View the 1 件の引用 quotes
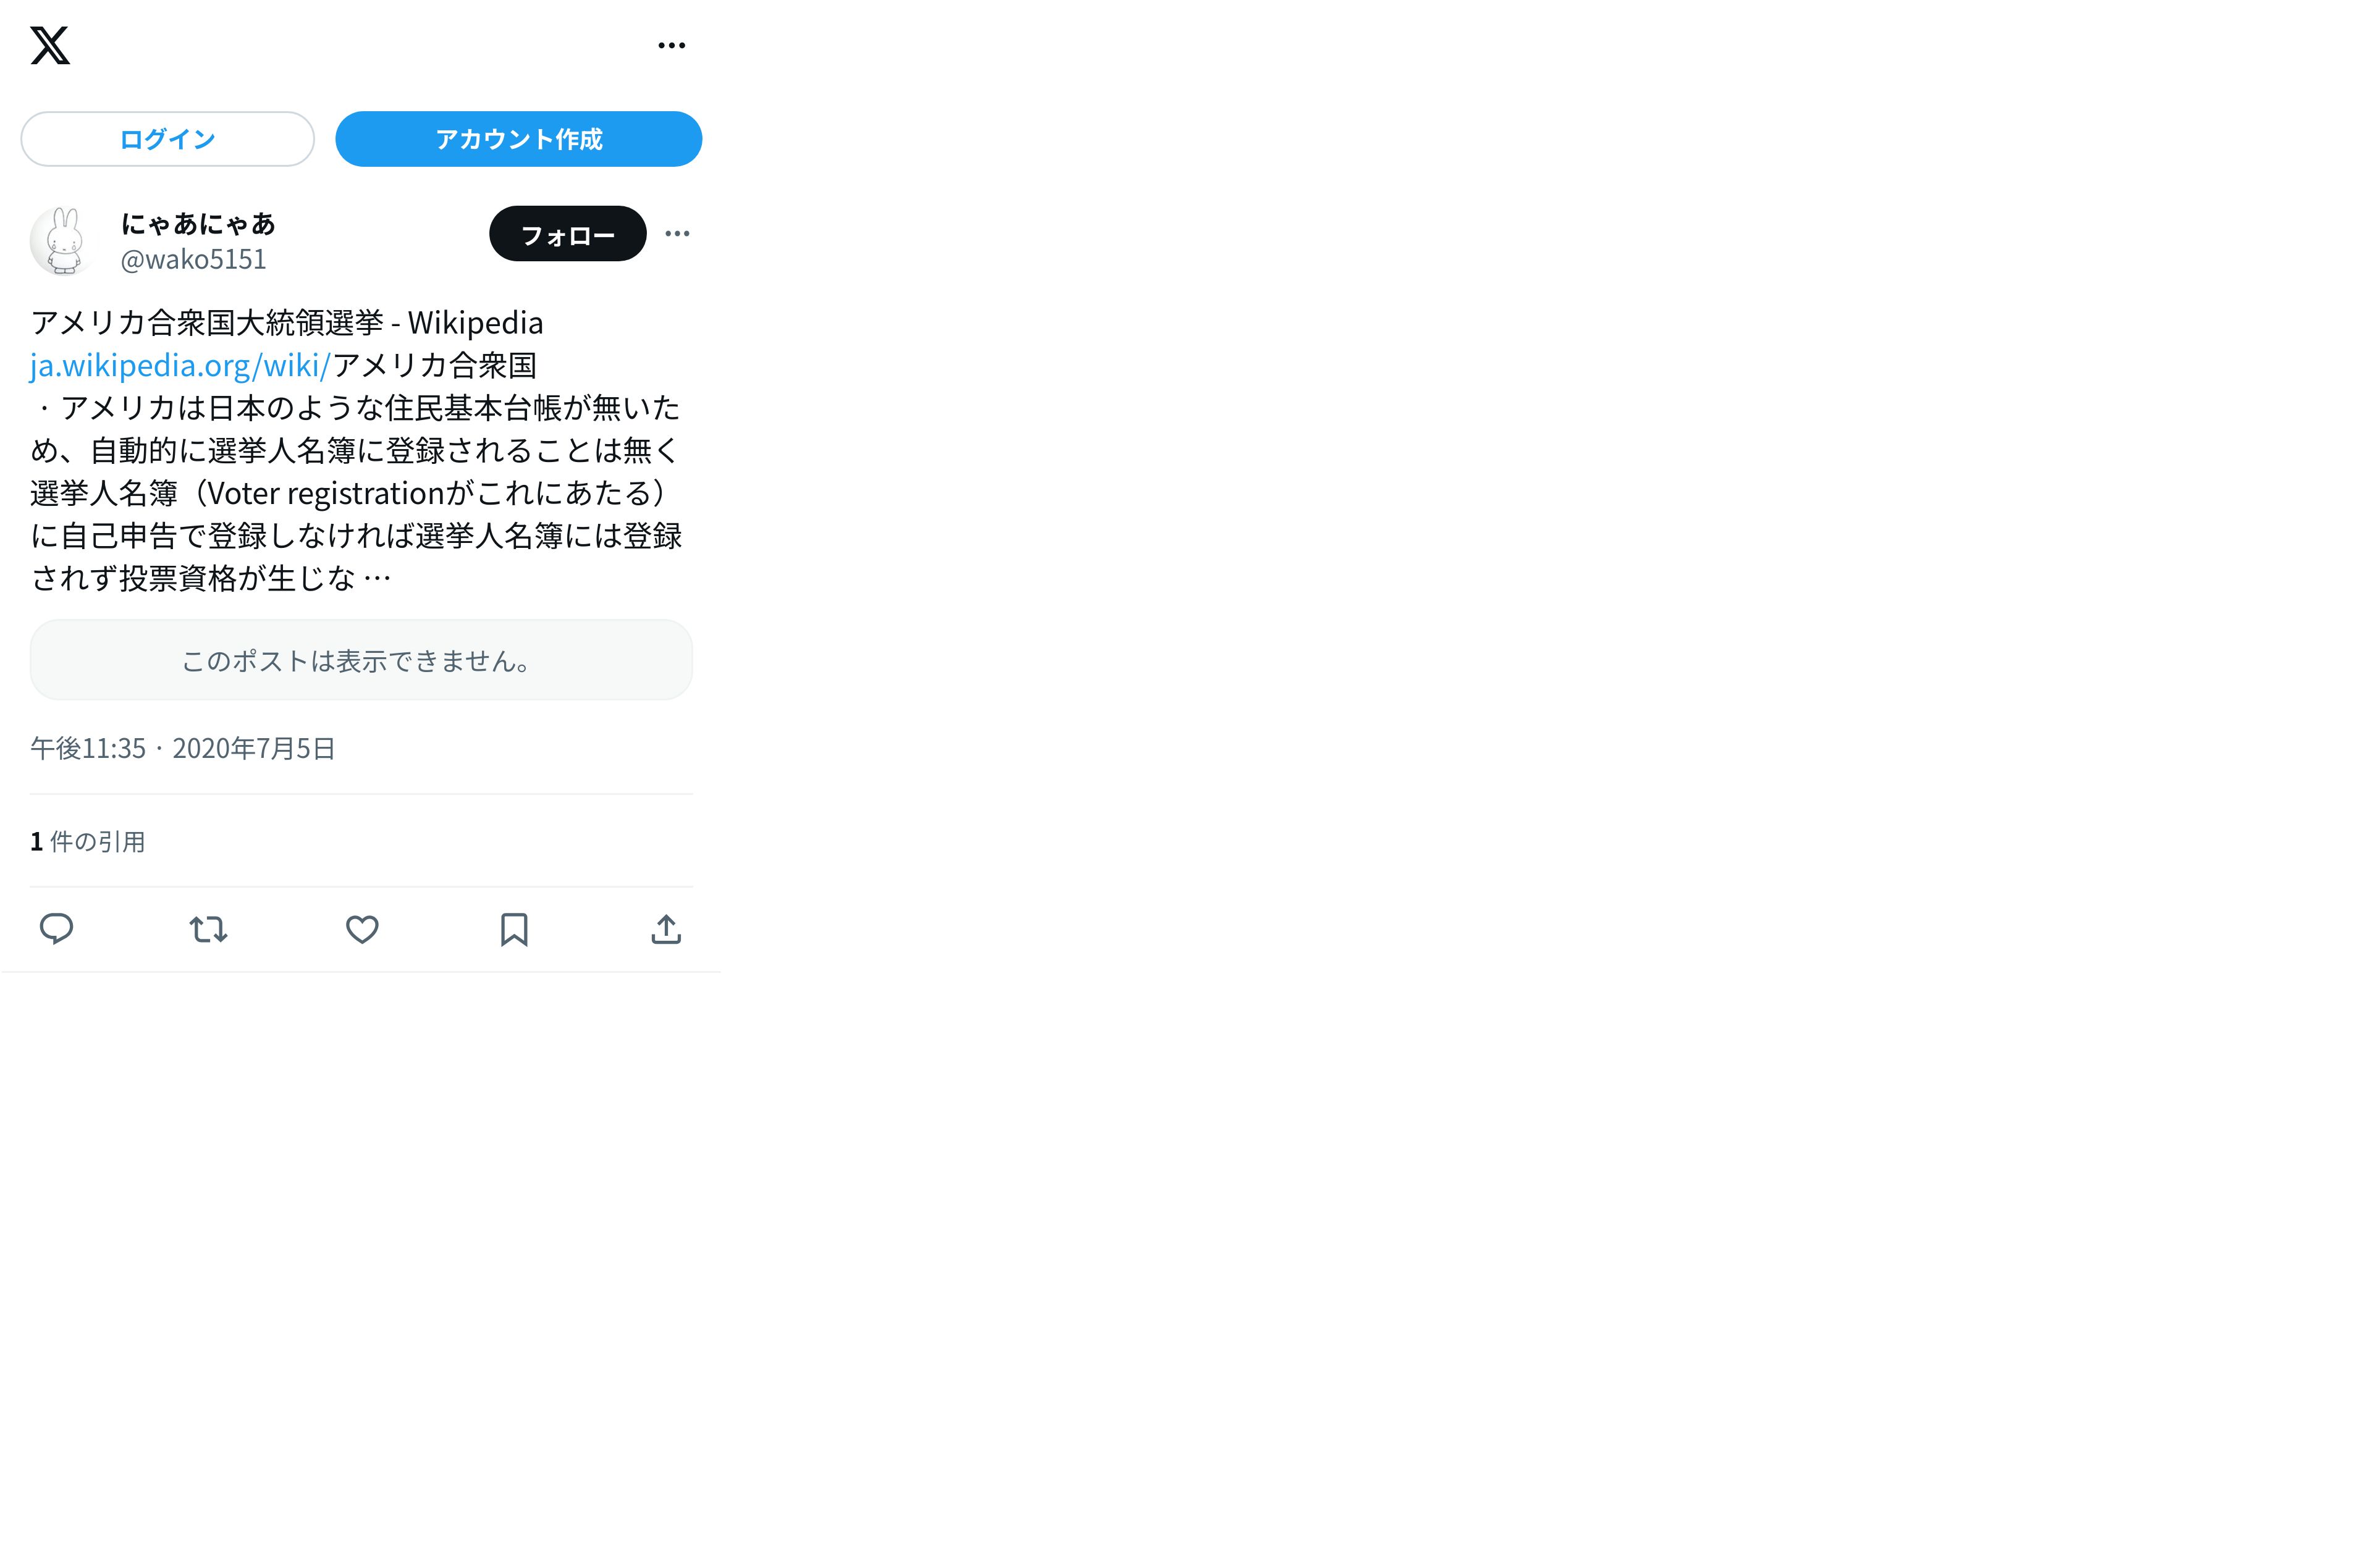Image resolution: width=2380 pixels, height=1564 pixels. (x=88, y=842)
